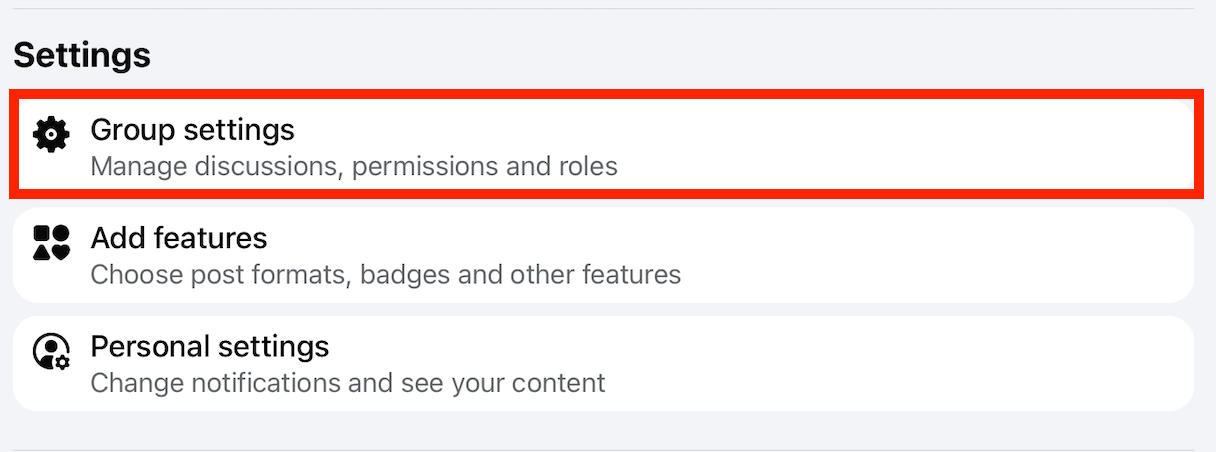Click small gear badge on Personal settings icon
Screen dimensions: 1216x452
62,361
